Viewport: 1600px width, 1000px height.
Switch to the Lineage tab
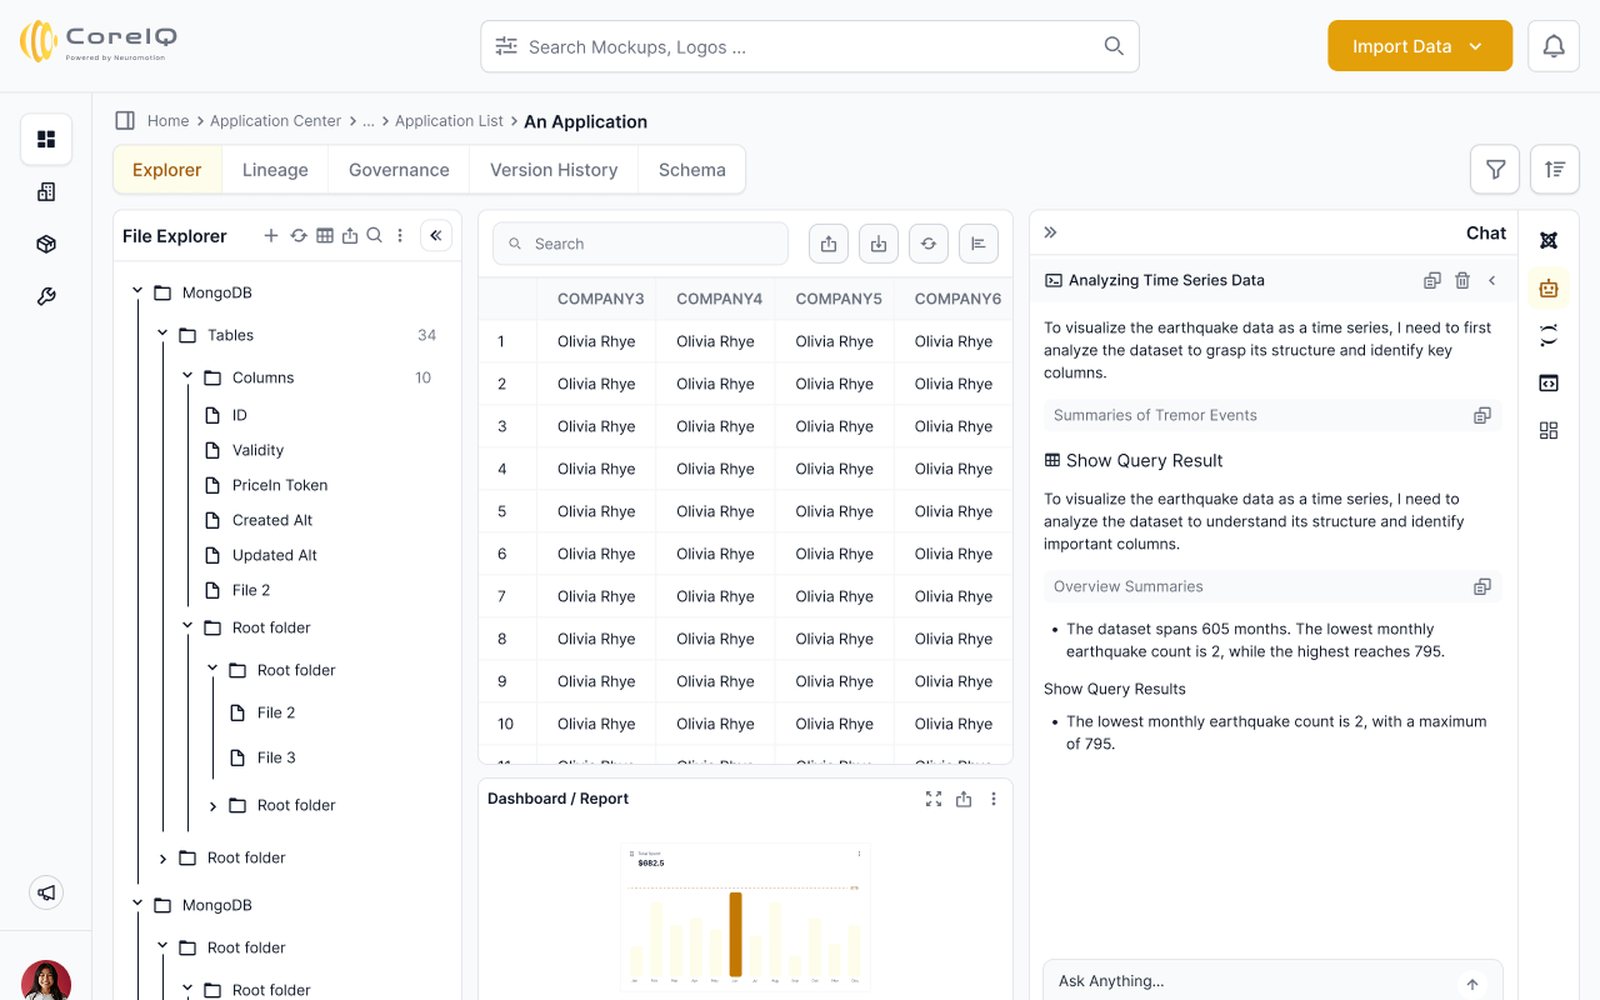coord(275,170)
